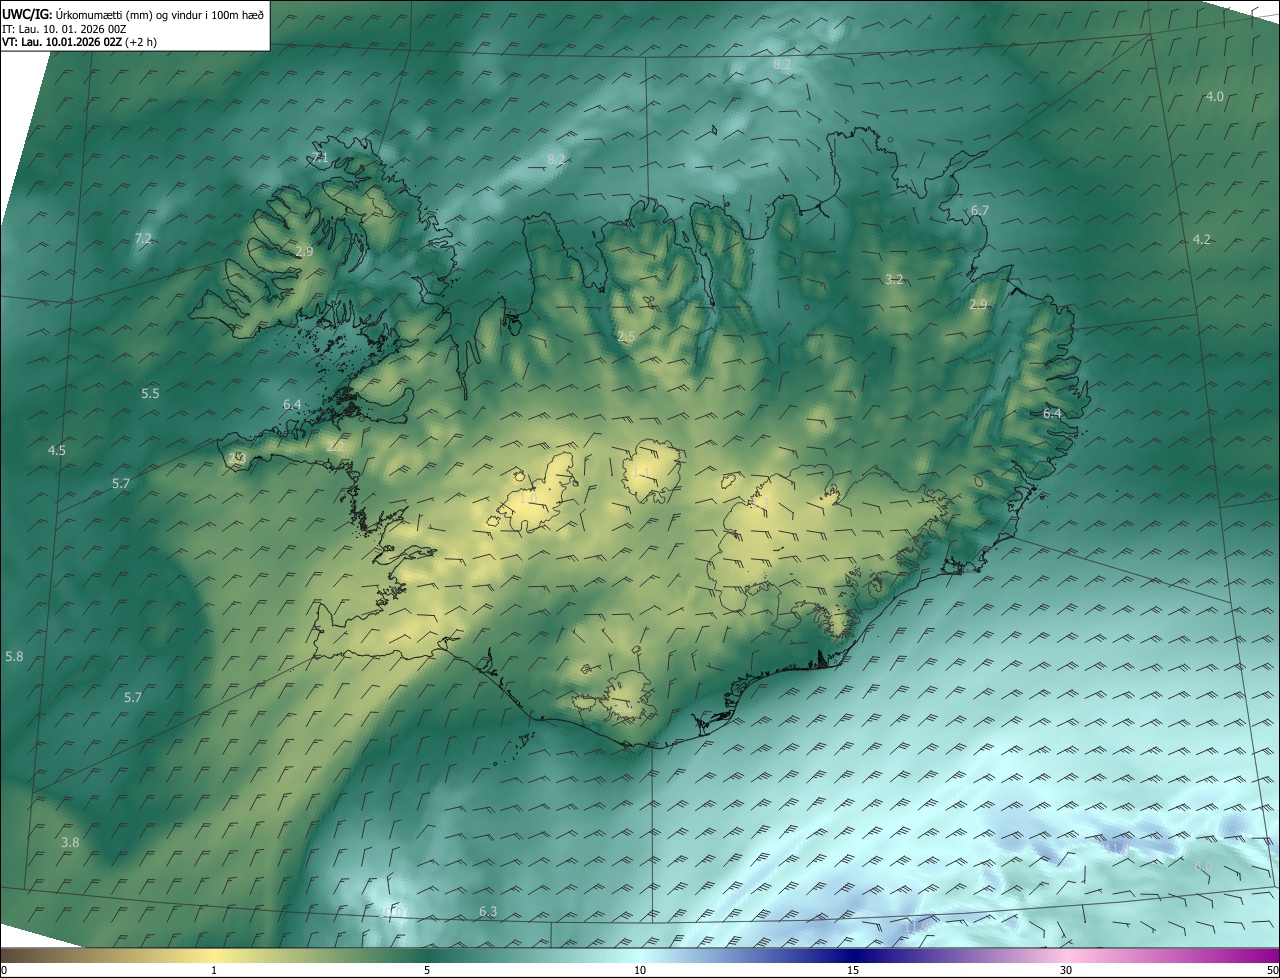Click the 6.4 label on the east coast

click(1052, 413)
